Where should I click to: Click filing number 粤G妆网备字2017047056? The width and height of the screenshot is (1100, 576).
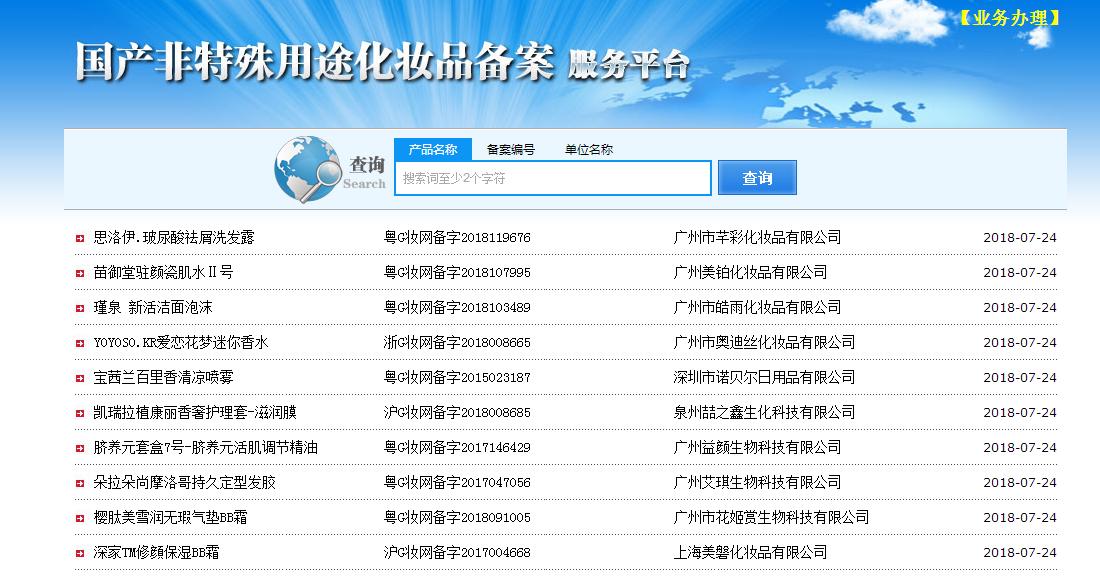pyautogui.click(x=457, y=482)
